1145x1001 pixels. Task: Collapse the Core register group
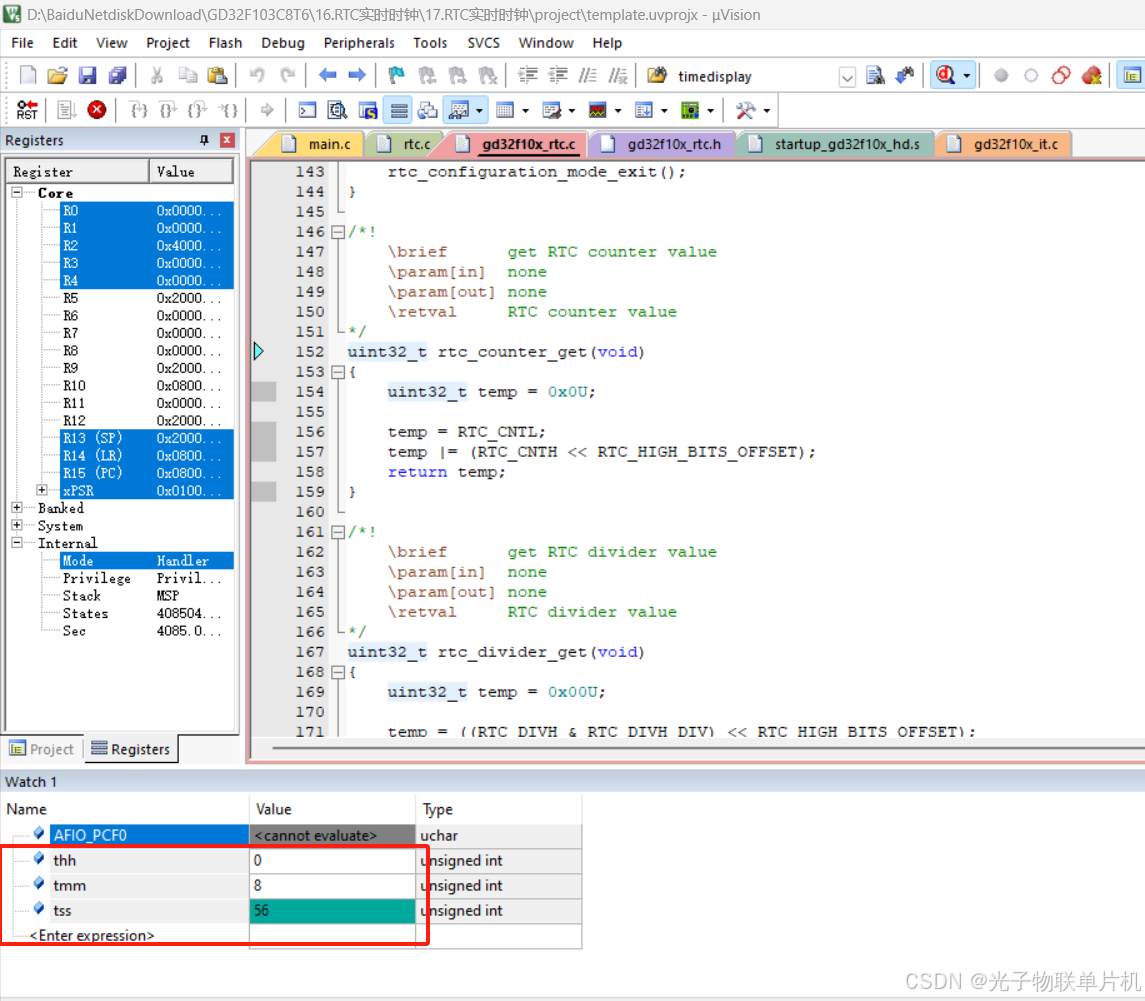coord(16,193)
